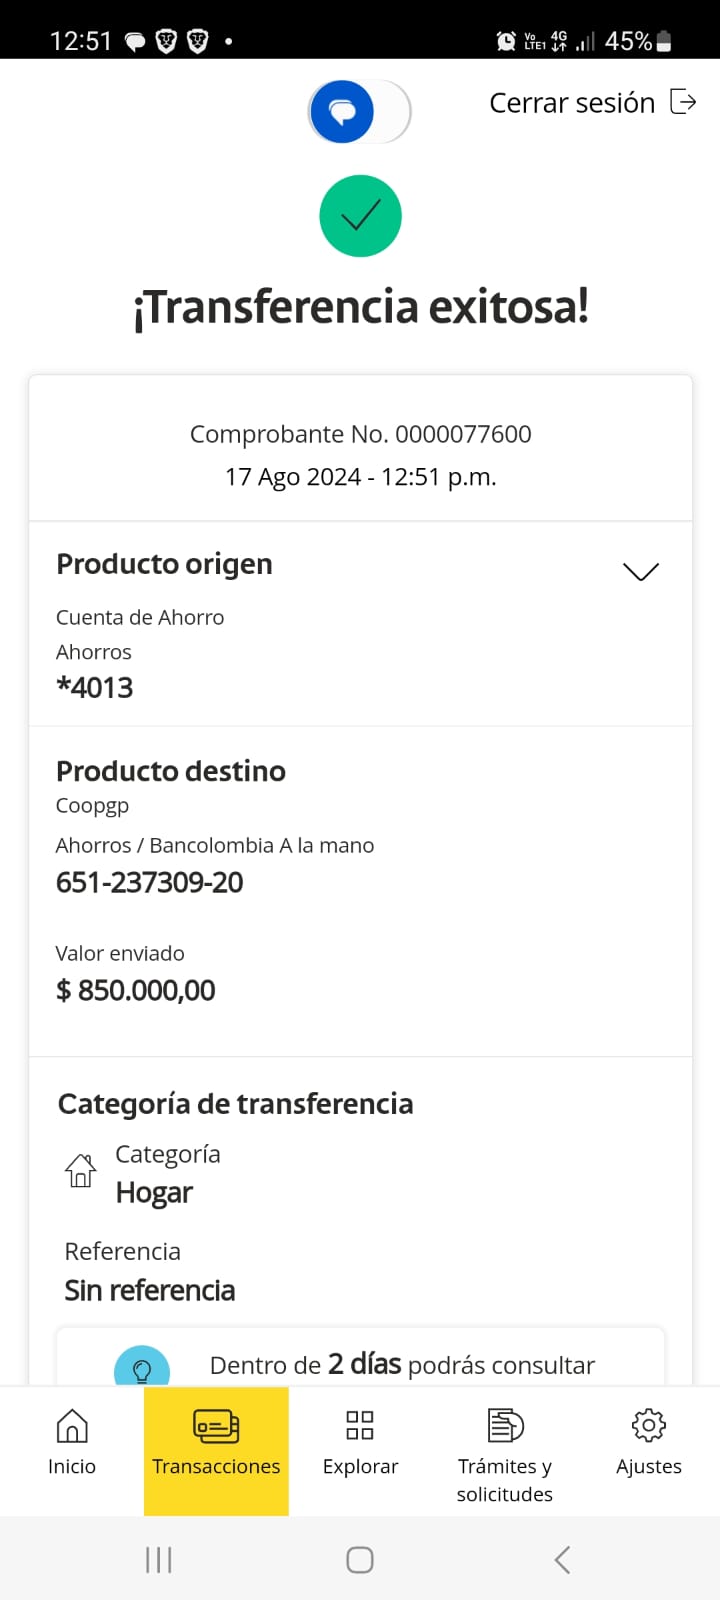Click Cerrar sesión text link
The width and height of the screenshot is (720, 1600).
point(571,103)
